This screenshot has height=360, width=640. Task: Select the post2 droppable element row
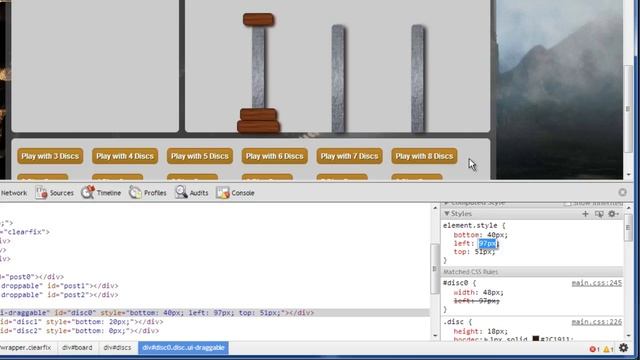click(x=215, y=295)
